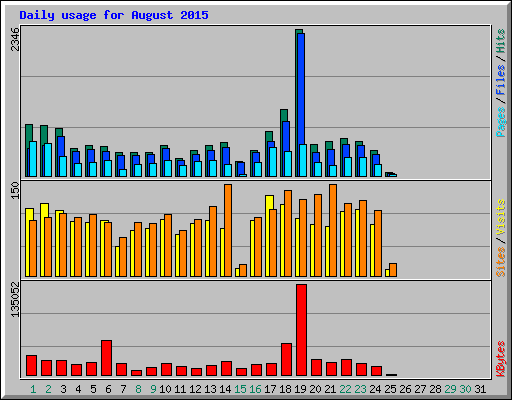The height and width of the screenshot is (400, 512).
Task: Click day 24 on the date axis
Action: click(x=375, y=389)
